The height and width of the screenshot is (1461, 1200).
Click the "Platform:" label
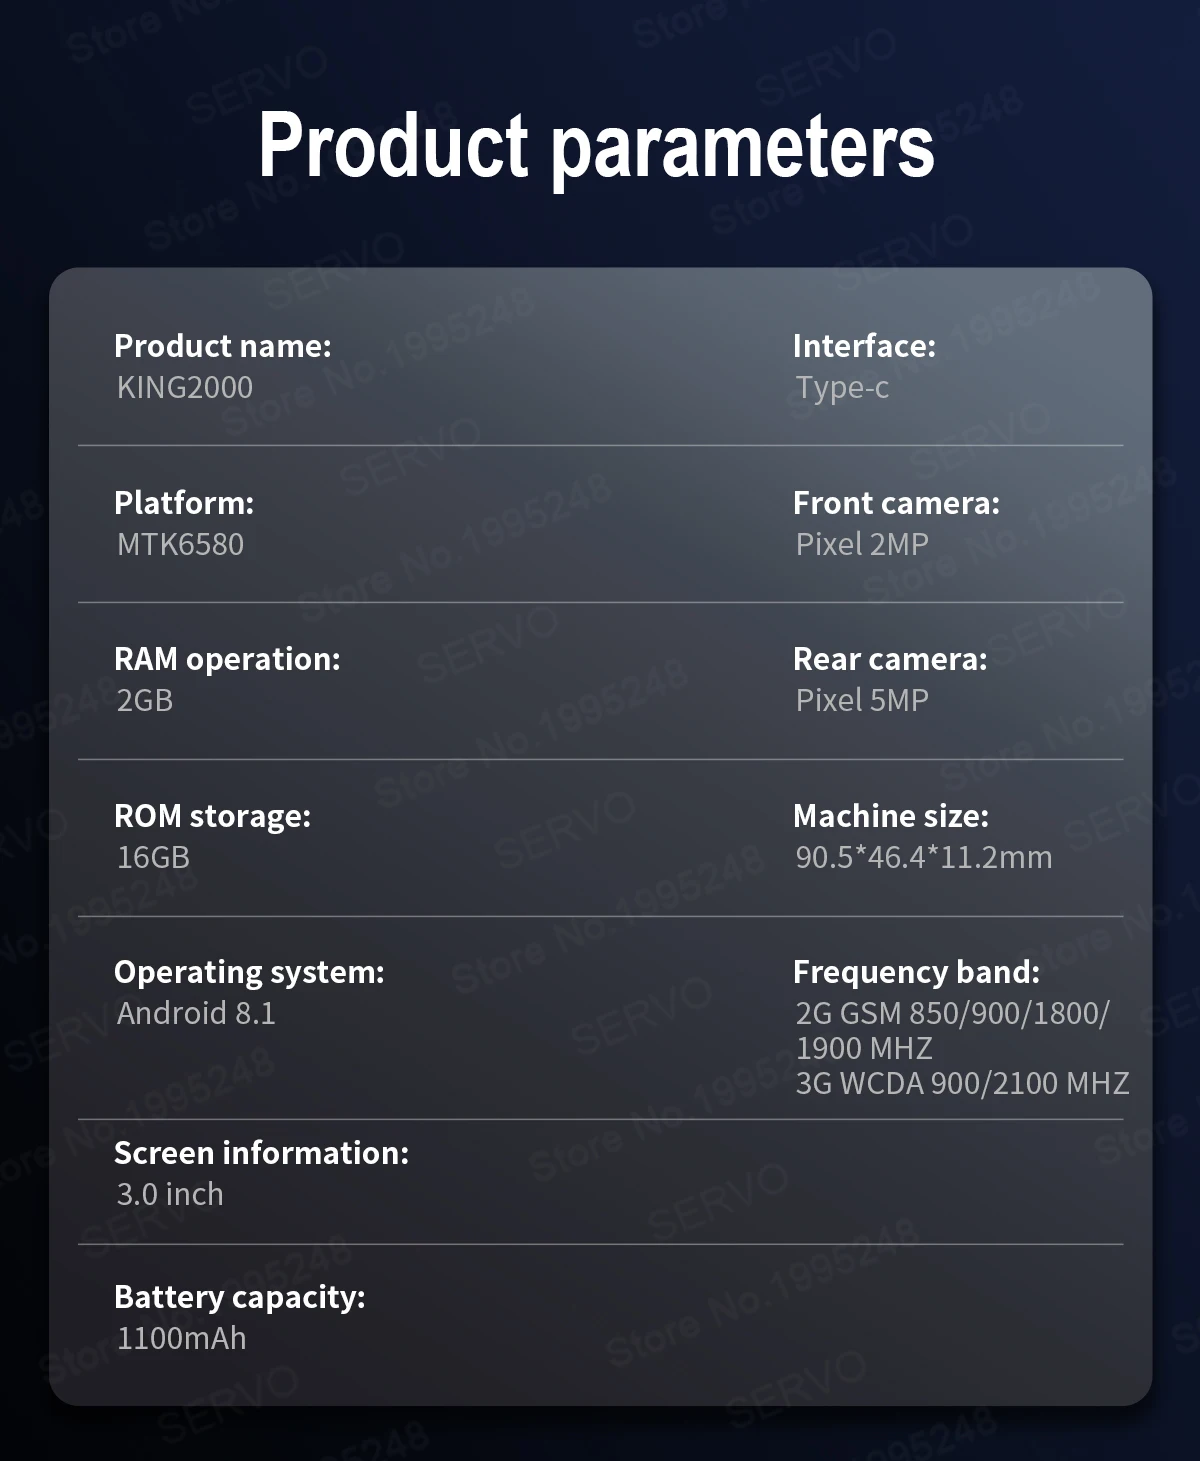pyautogui.click(x=184, y=503)
